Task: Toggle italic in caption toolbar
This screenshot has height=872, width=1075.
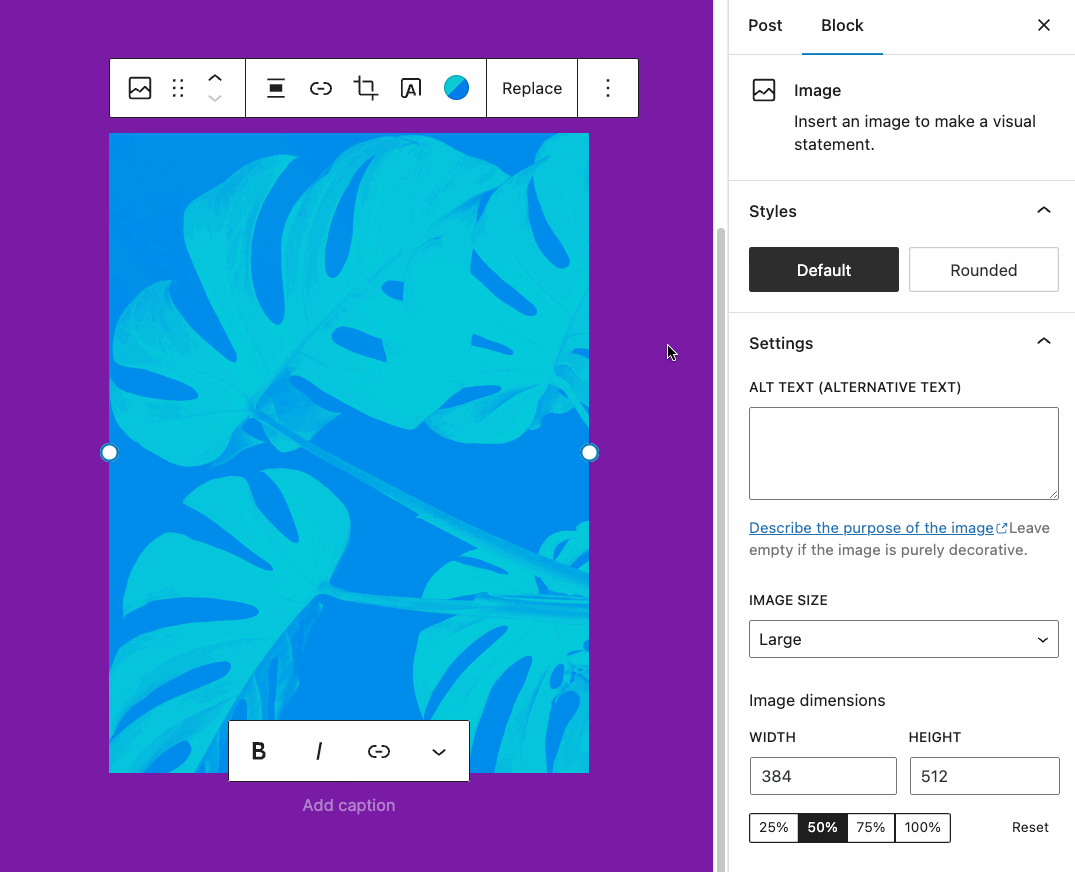Action: pyautogui.click(x=319, y=751)
